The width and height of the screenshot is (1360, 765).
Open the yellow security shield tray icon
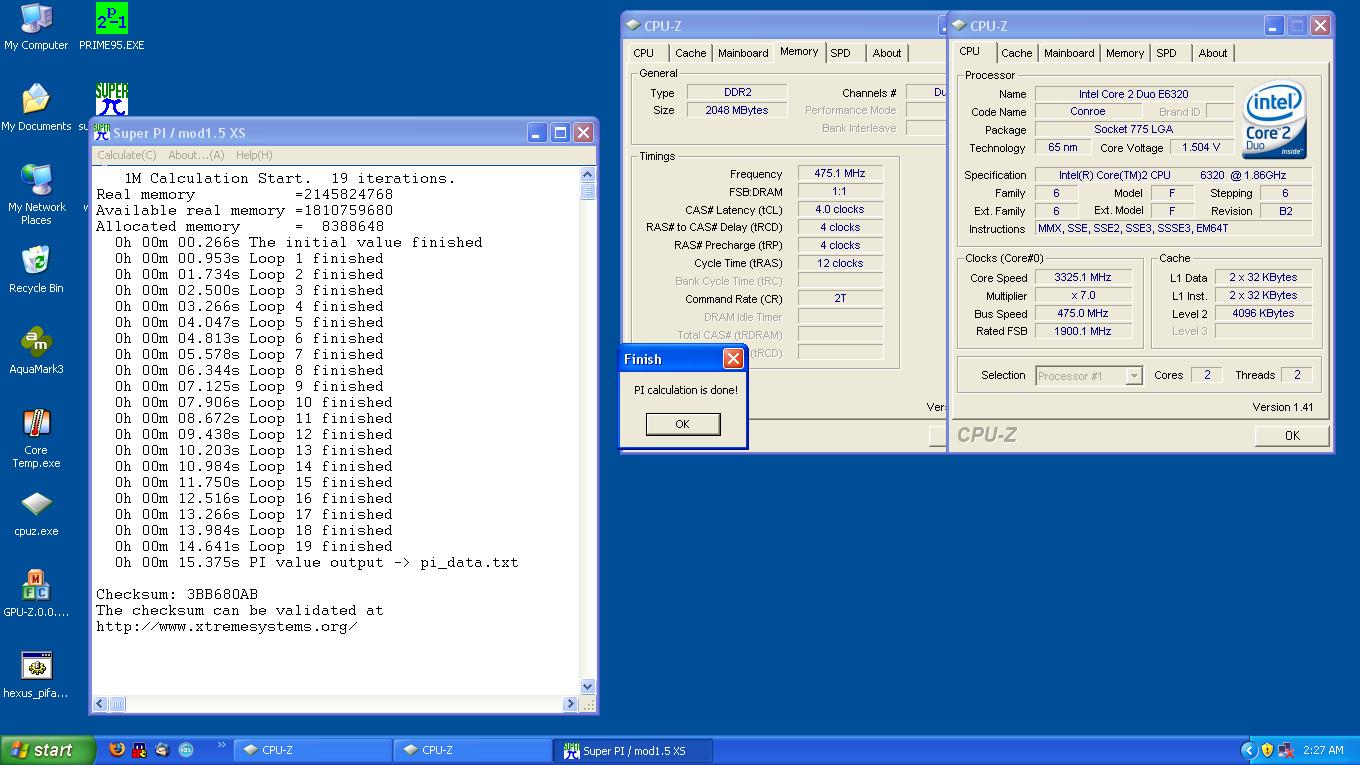coord(1267,750)
